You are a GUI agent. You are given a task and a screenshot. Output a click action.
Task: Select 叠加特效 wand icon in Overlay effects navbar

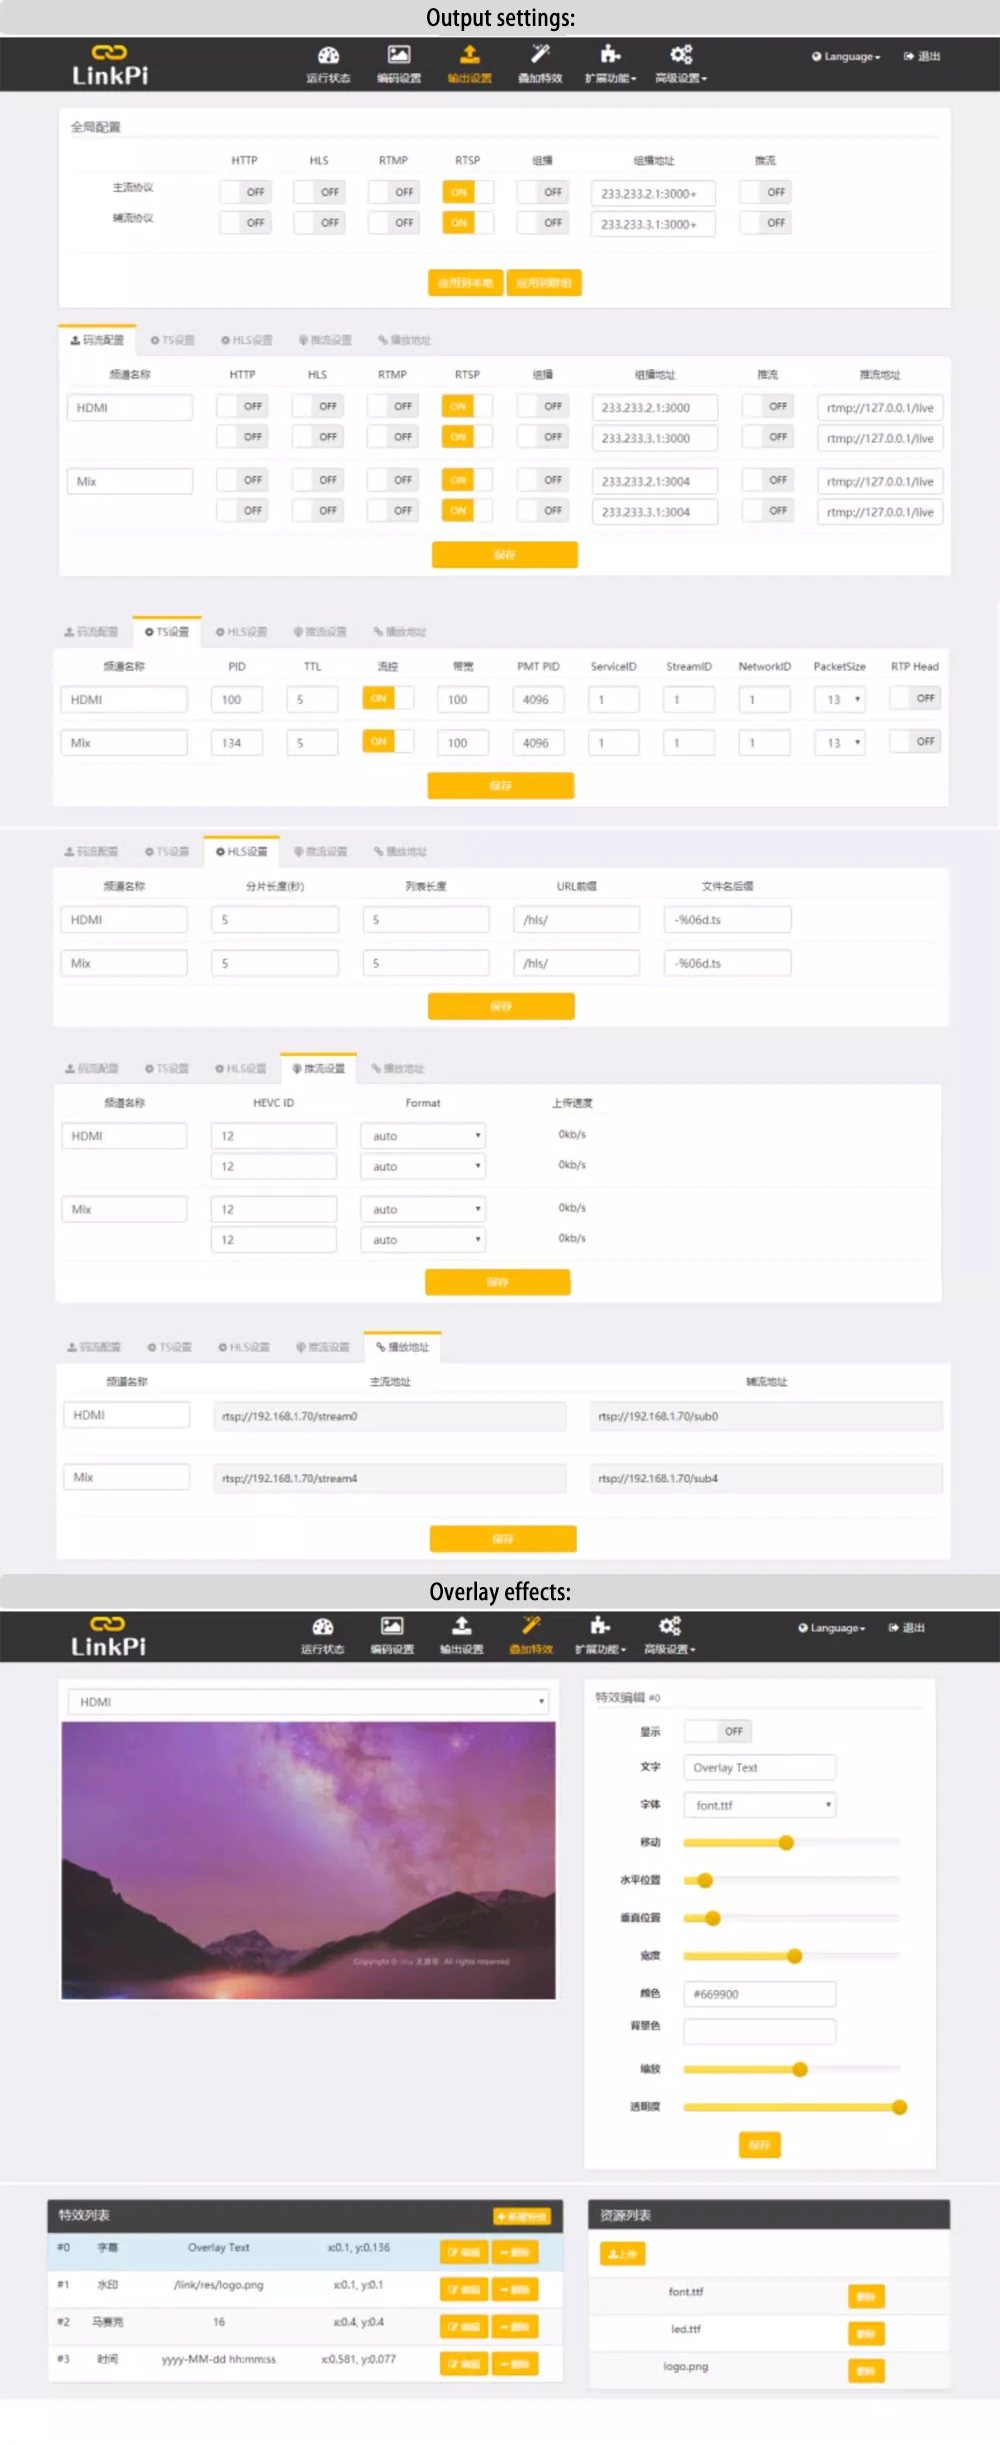pos(531,1625)
